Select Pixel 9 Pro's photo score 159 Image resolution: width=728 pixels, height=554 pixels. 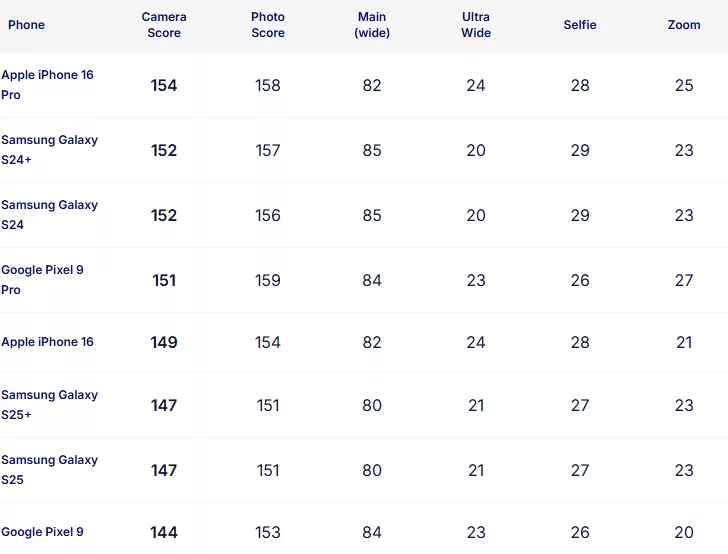(x=268, y=281)
